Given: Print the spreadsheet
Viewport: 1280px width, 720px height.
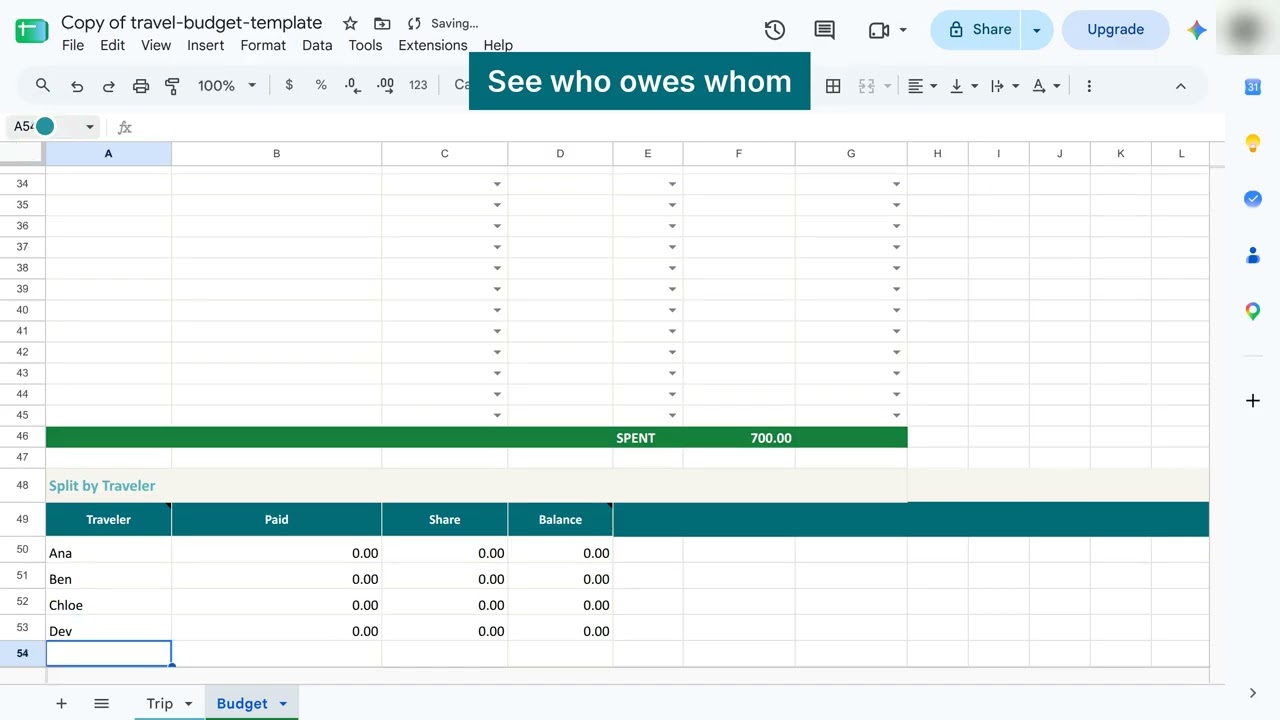Looking at the screenshot, I should point(141,86).
